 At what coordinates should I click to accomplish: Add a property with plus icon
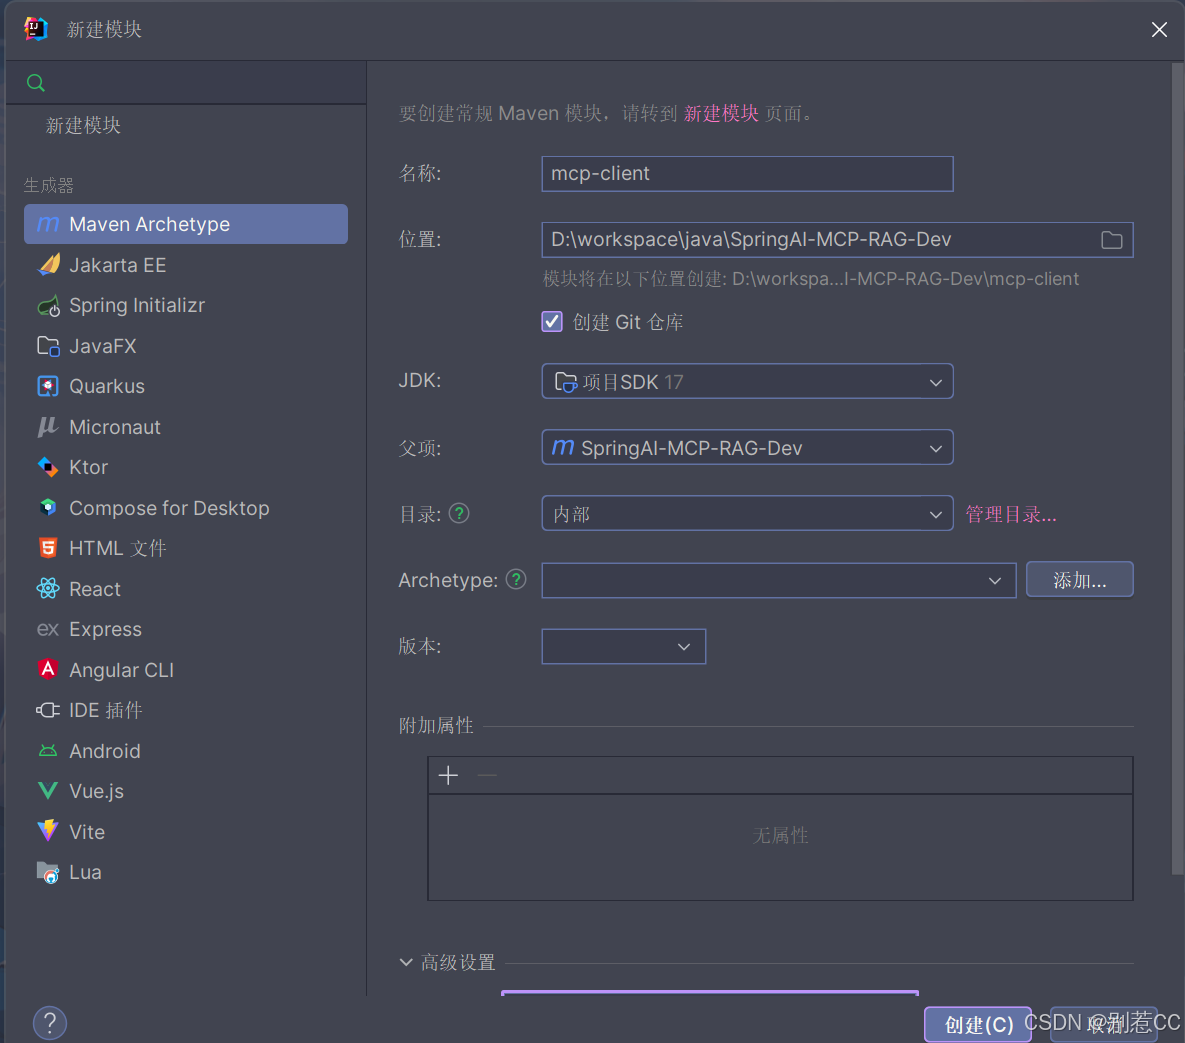pyautogui.click(x=448, y=775)
